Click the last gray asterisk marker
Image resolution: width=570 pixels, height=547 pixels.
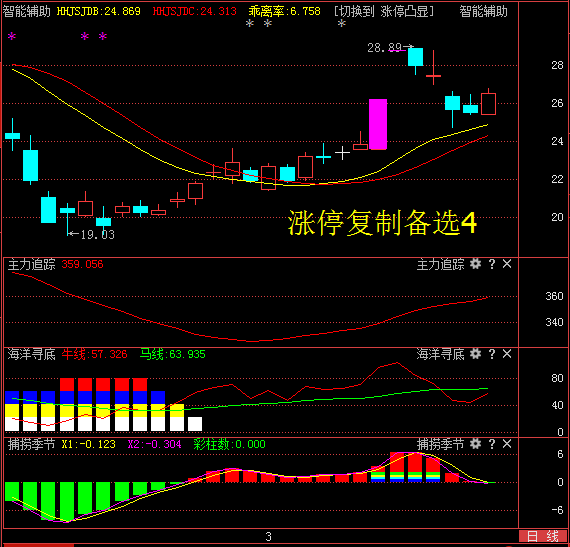341,24
